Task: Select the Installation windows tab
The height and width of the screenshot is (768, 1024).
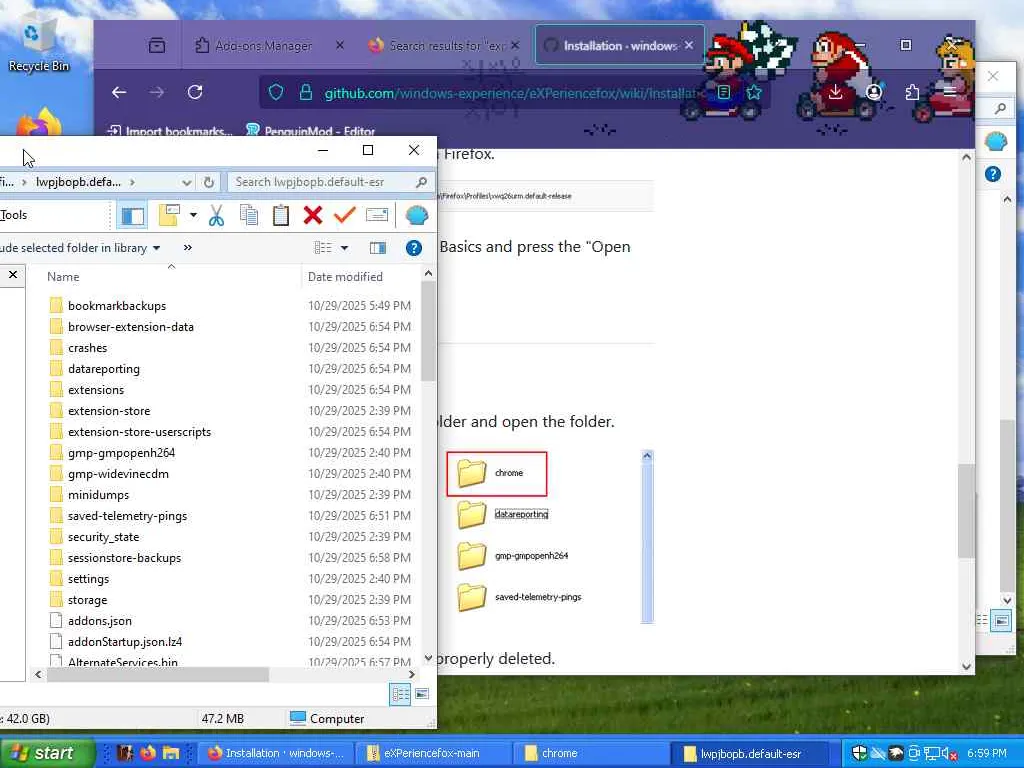Action: pos(619,46)
